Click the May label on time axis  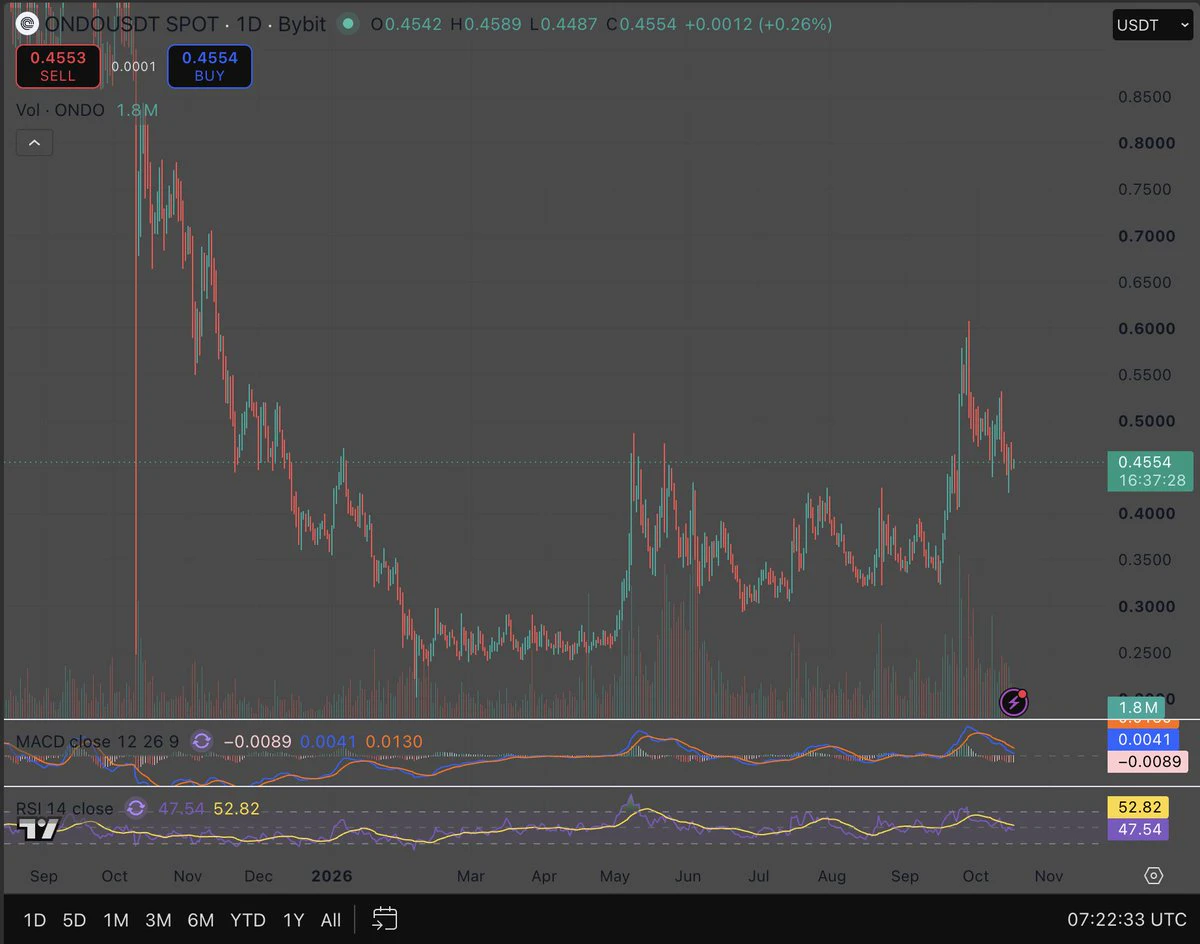[x=615, y=876]
